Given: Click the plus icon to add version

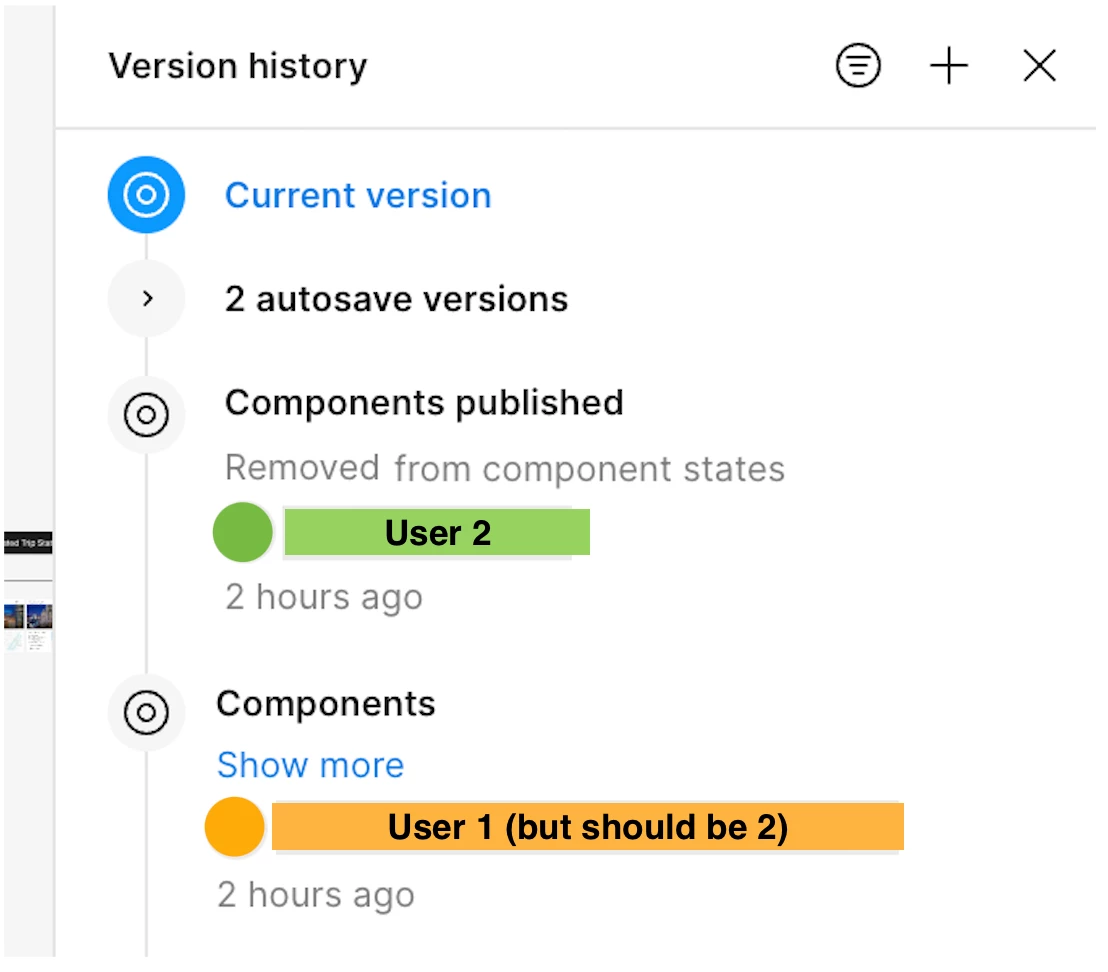Looking at the screenshot, I should point(948,67).
